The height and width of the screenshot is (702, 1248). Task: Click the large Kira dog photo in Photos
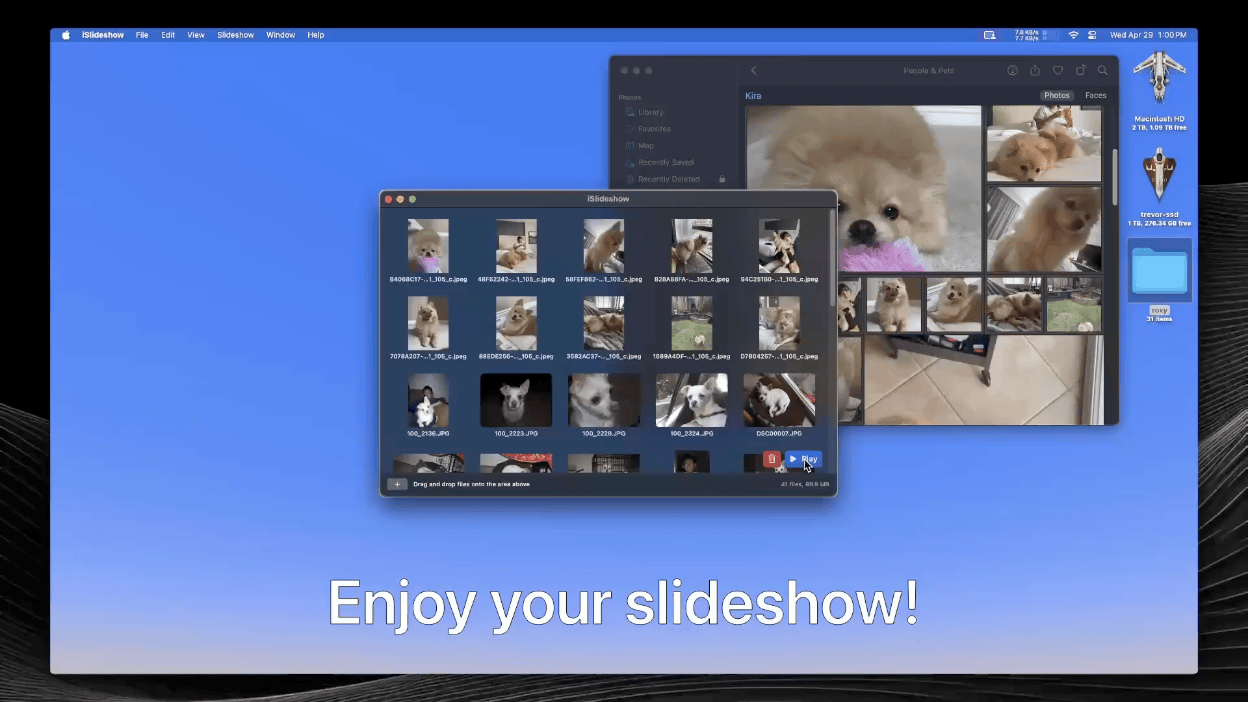point(864,188)
